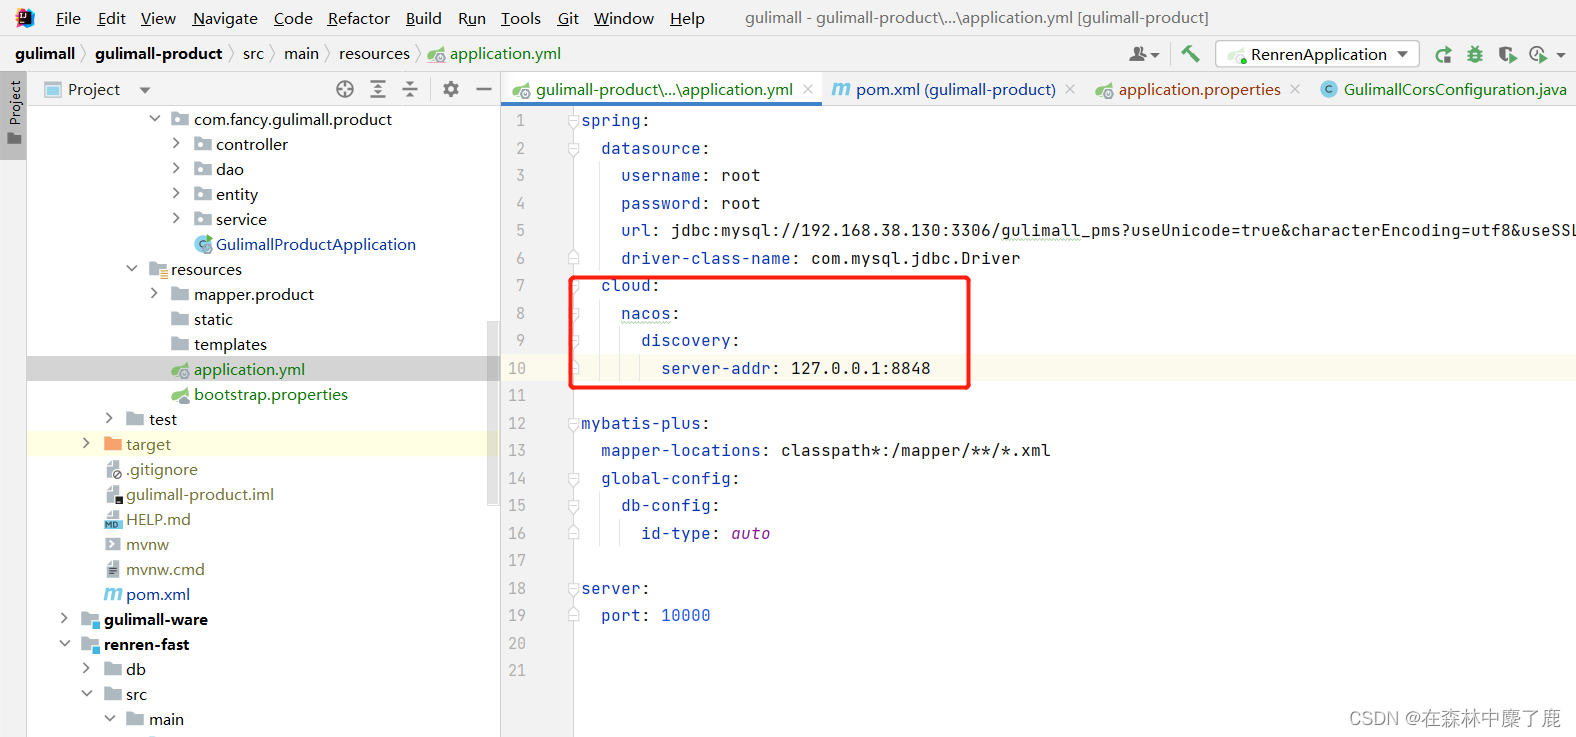Click gulimall root in the breadcrumb bar
1576x737 pixels.
45,54
